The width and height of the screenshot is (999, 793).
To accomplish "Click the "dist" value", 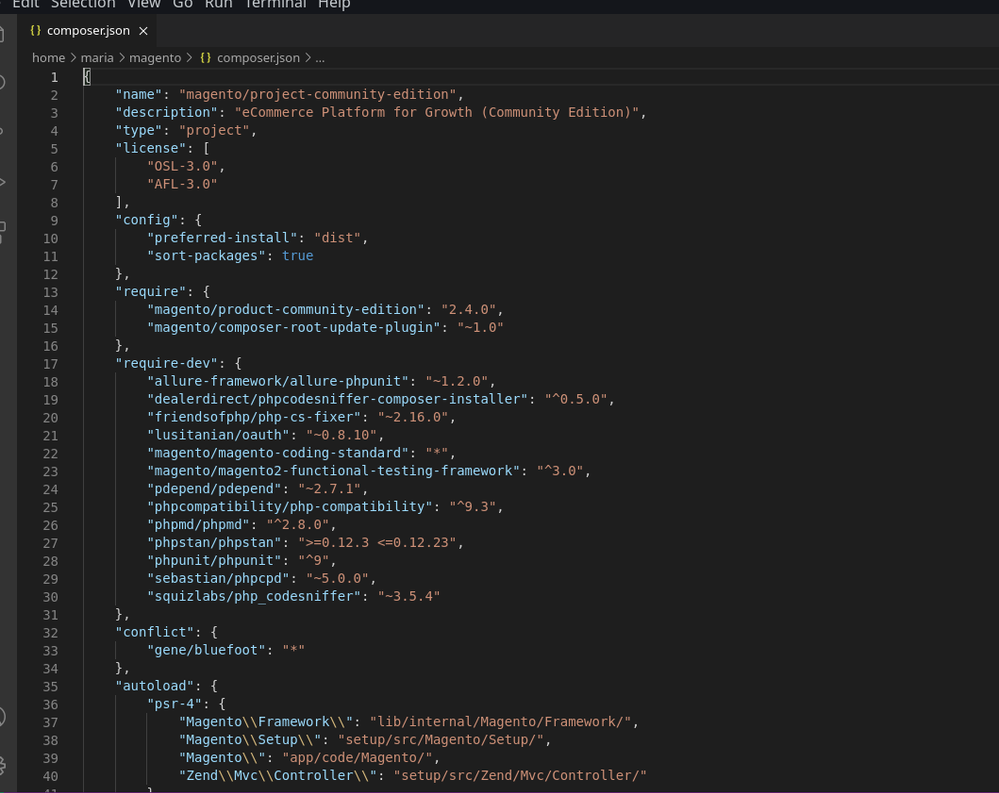I will pos(338,238).
